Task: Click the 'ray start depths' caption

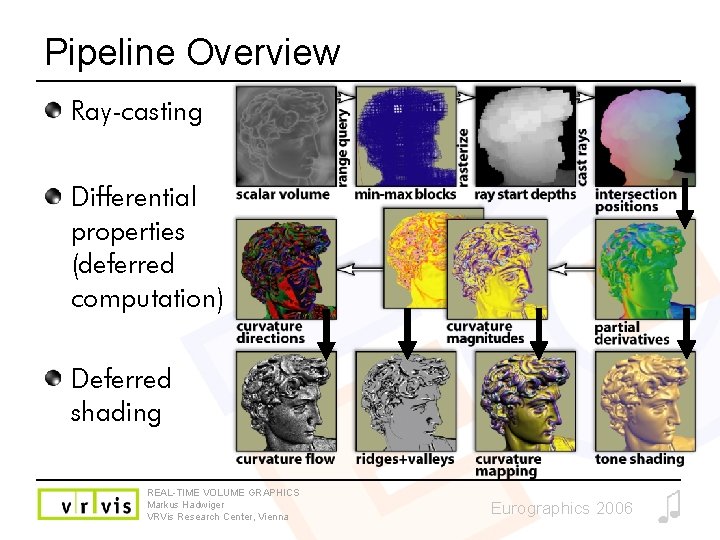Action: (x=525, y=195)
